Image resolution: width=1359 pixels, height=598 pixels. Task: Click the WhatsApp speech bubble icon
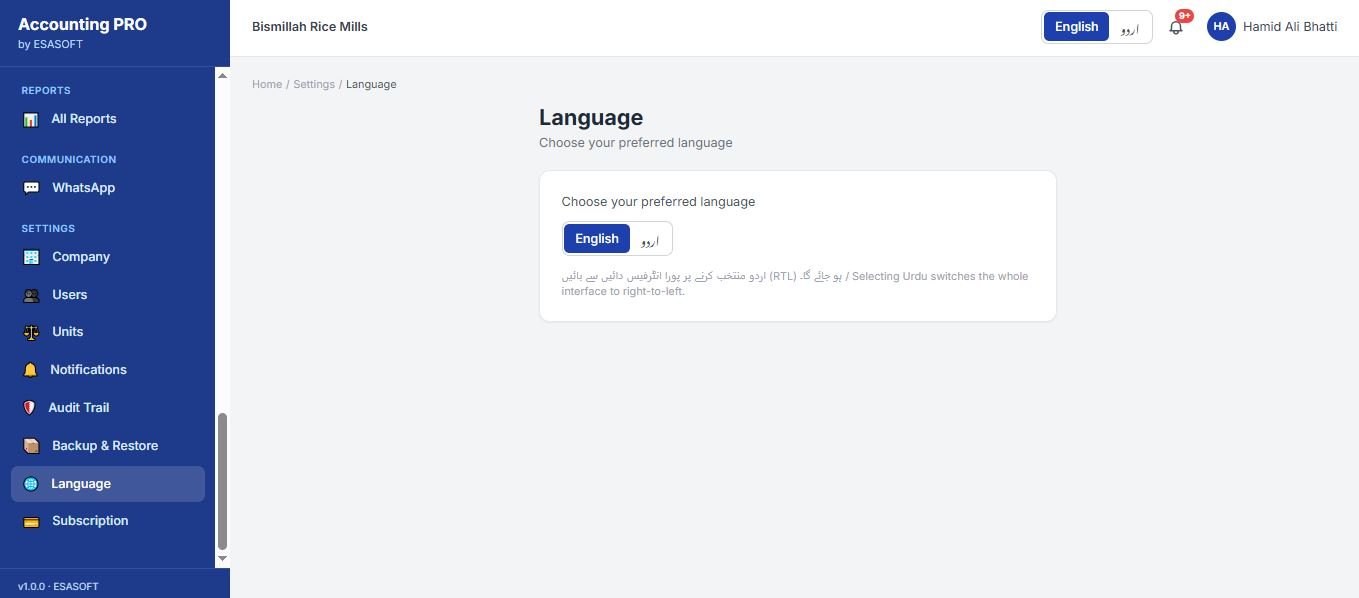[x=31, y=188]
